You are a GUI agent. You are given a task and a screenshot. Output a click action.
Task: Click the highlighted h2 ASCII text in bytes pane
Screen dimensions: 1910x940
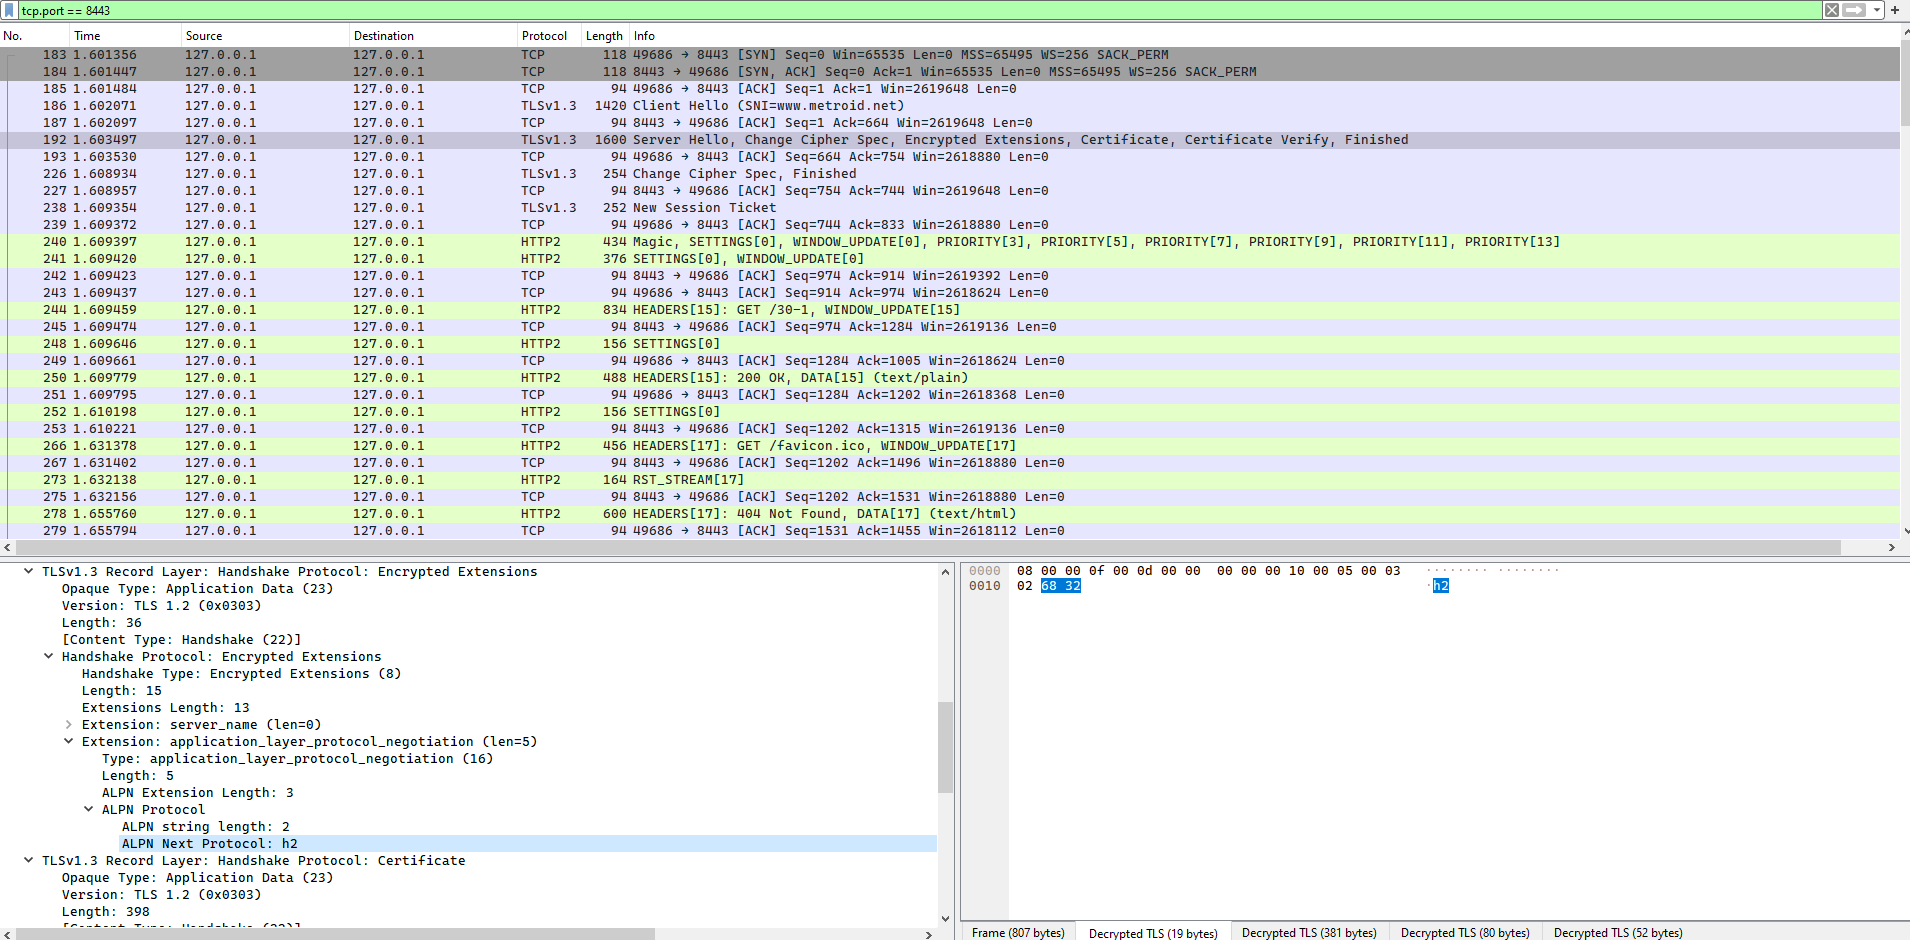click(x=1440, y=586)
